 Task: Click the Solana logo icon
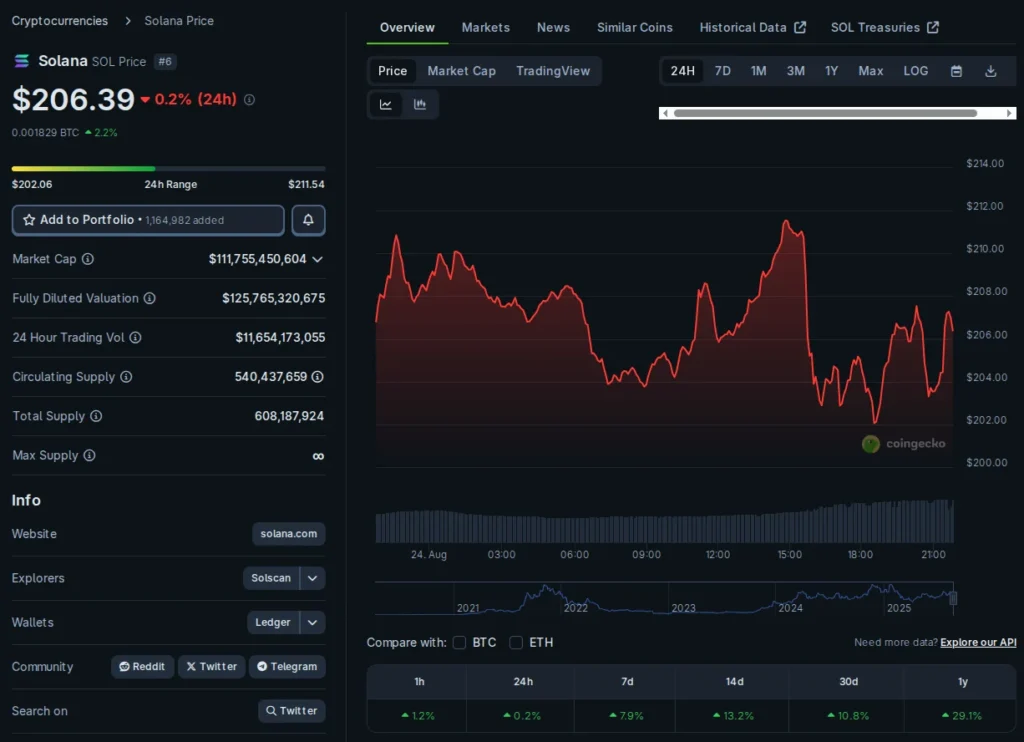click(22, 61)
